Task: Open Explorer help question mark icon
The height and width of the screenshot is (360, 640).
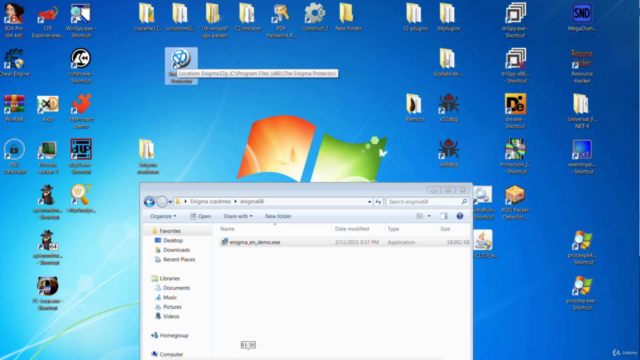Action: coord(460,216)
